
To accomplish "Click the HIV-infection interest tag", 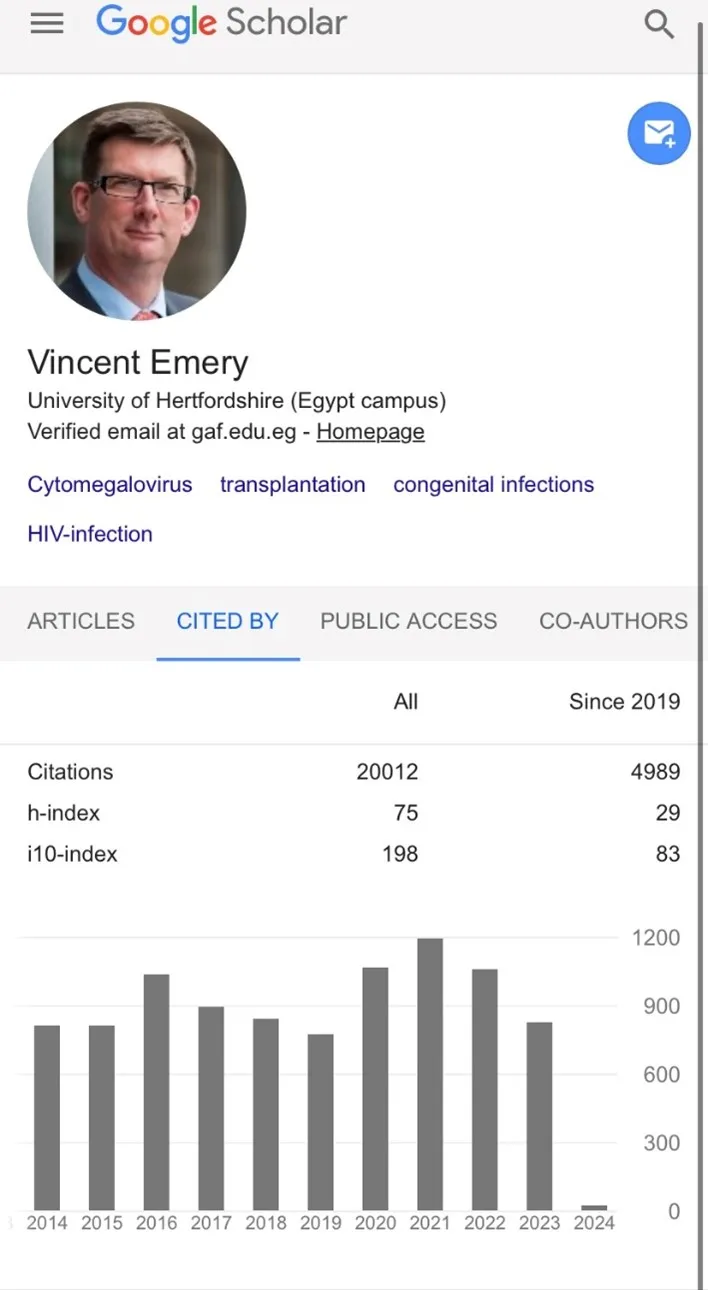I will click(90, 533).
